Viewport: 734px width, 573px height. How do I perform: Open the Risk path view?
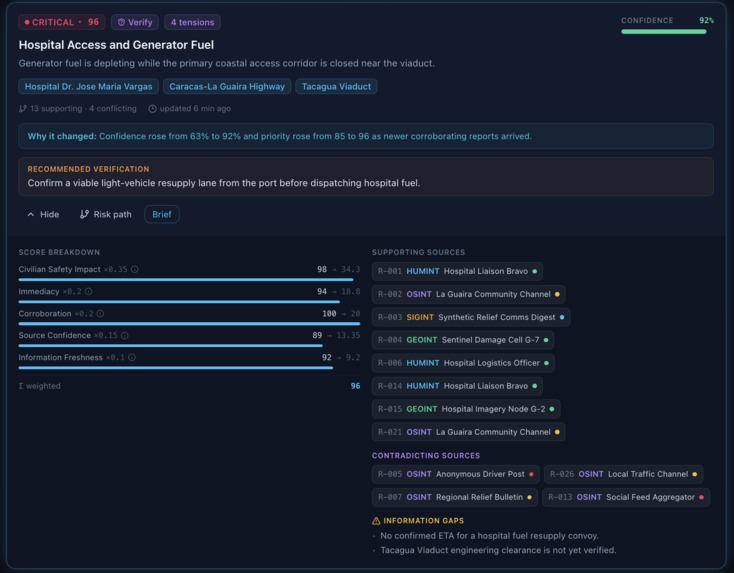(x=106, y=214)
